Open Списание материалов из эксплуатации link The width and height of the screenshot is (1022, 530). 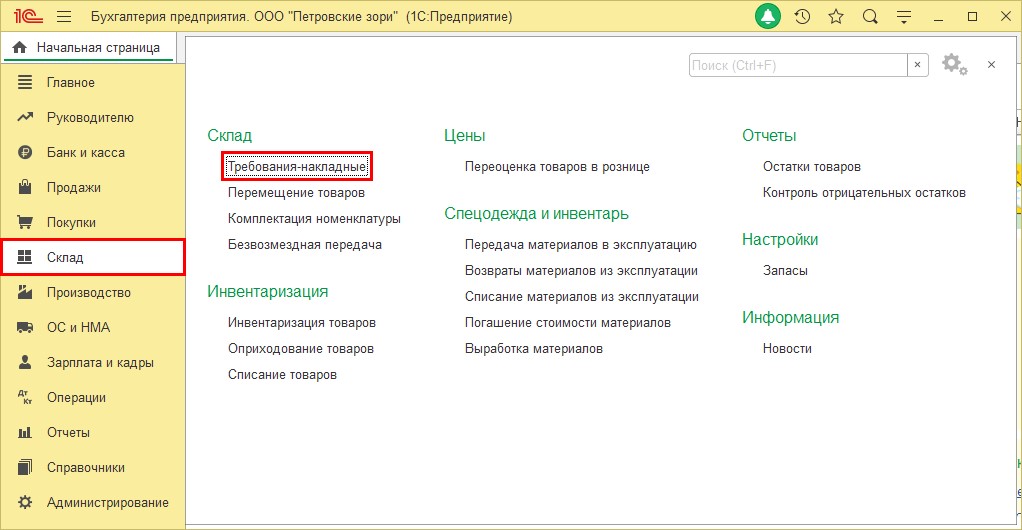(x=581, y=297)
